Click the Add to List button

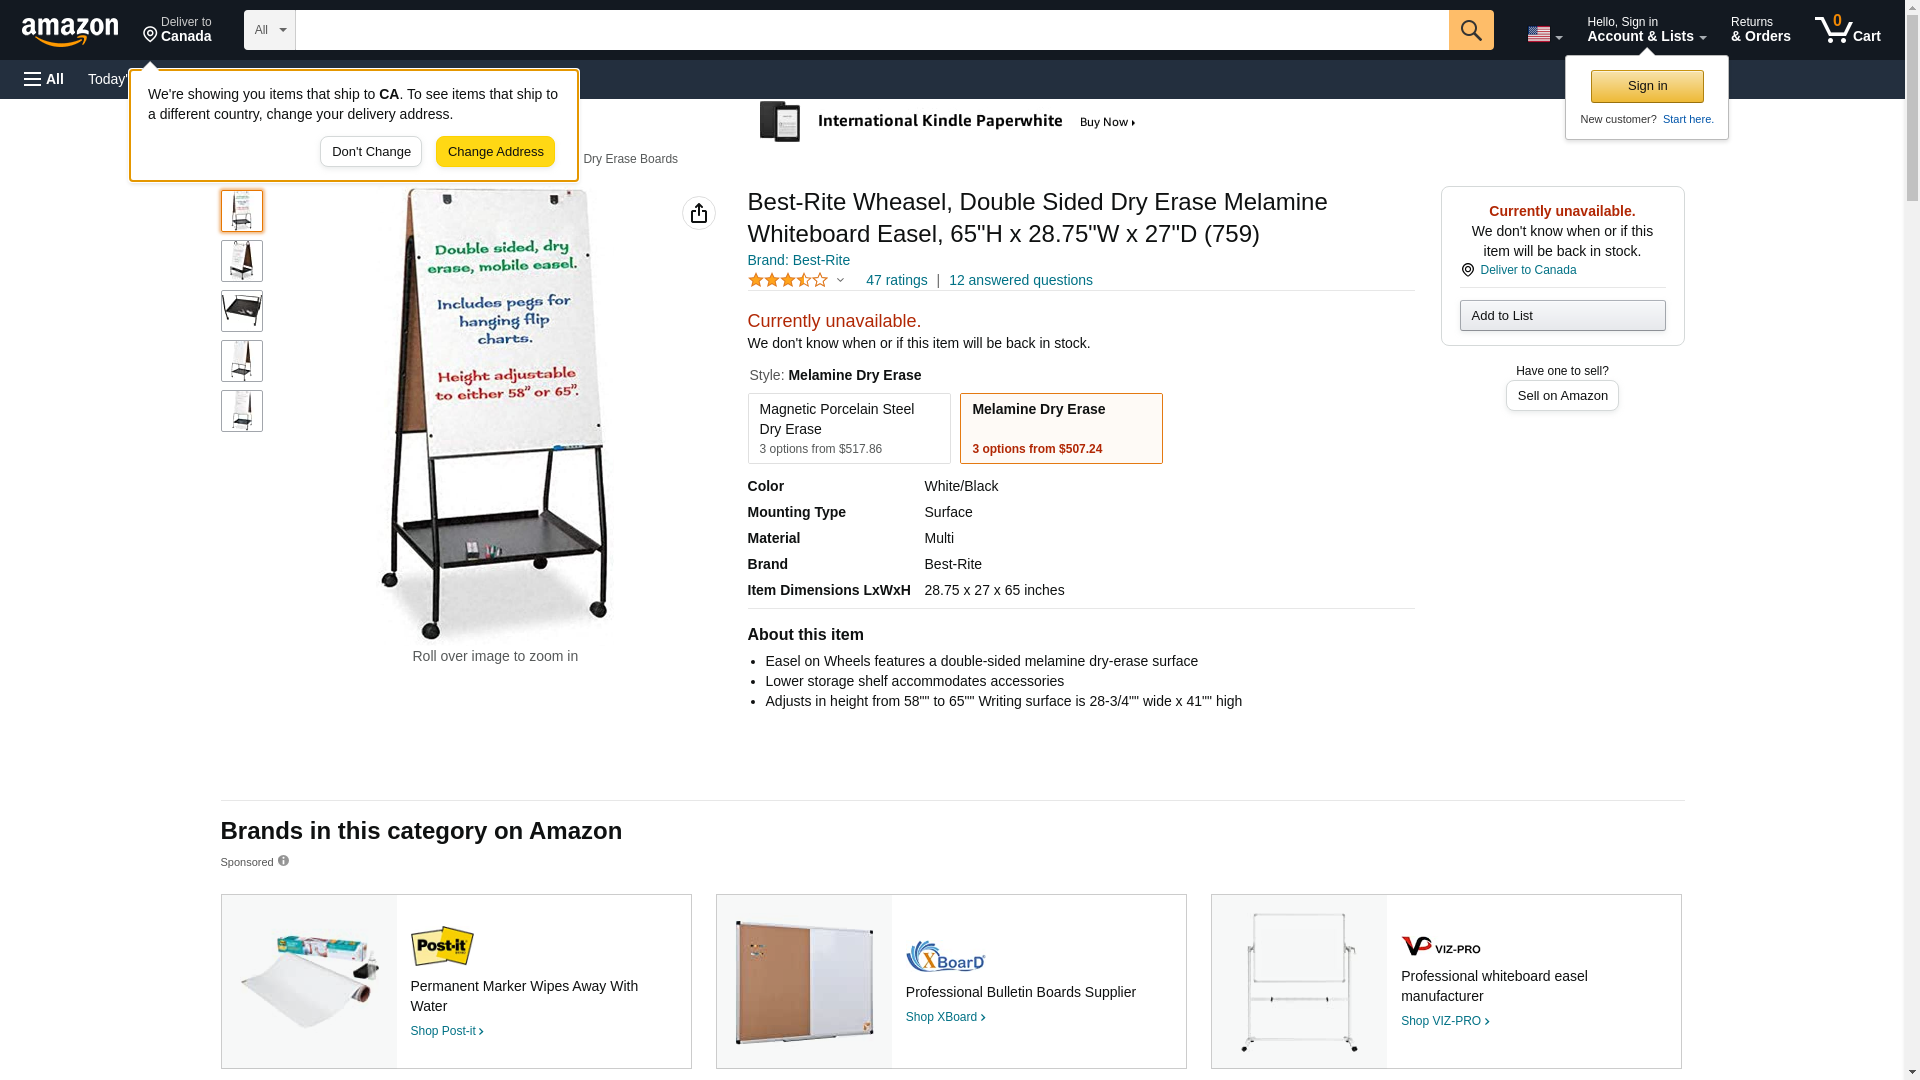1561,316
